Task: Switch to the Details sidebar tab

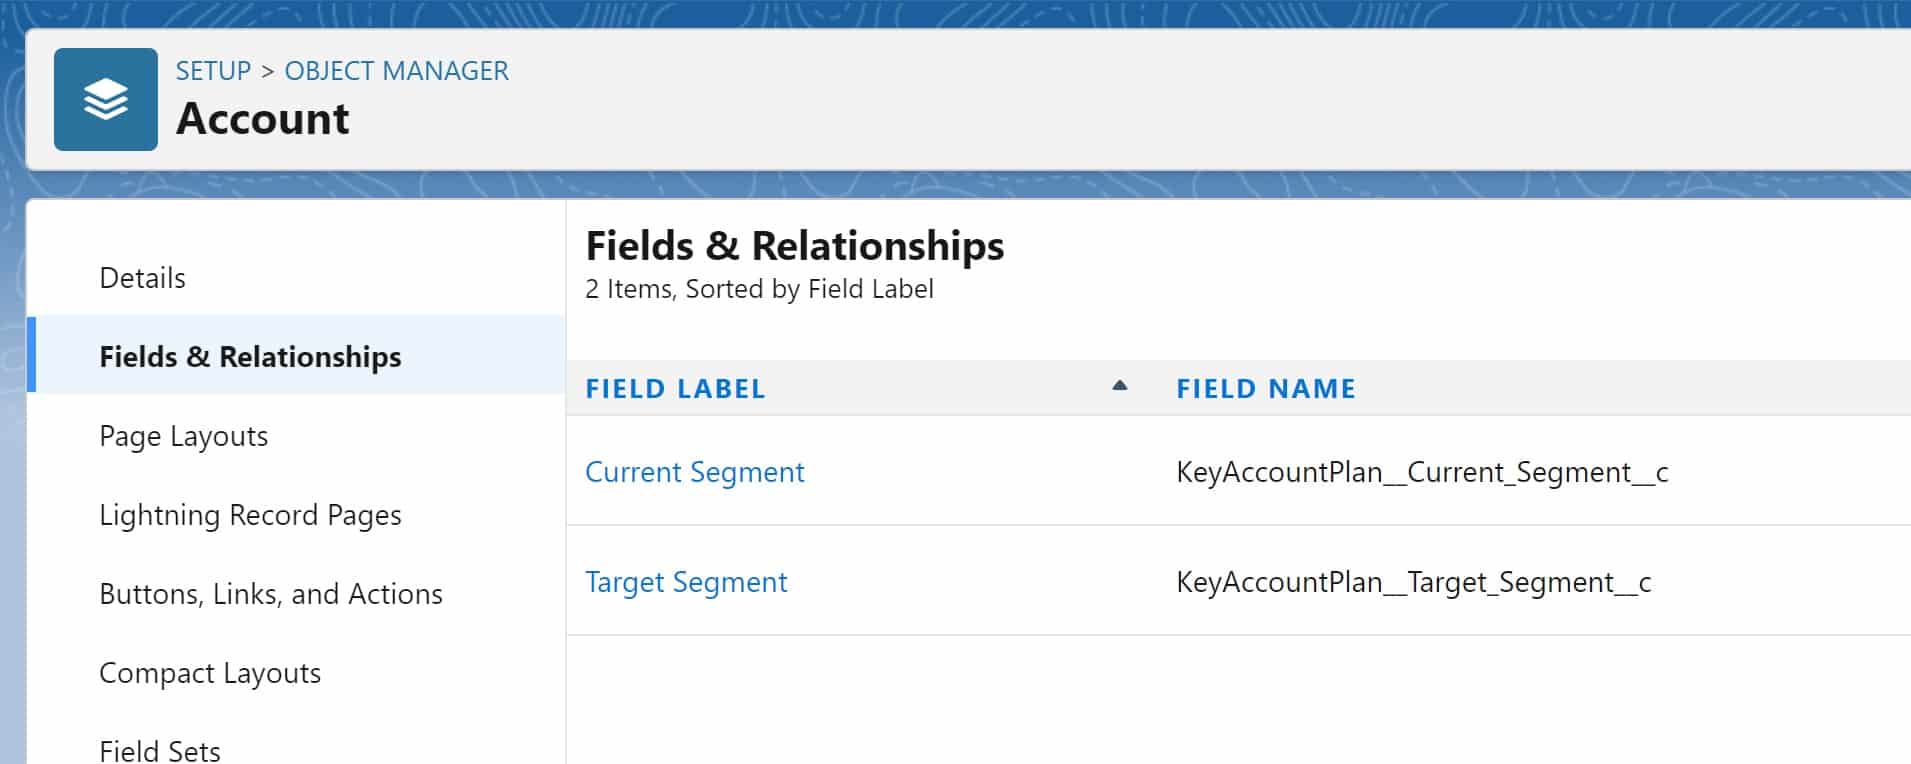Action: [141, 277]
